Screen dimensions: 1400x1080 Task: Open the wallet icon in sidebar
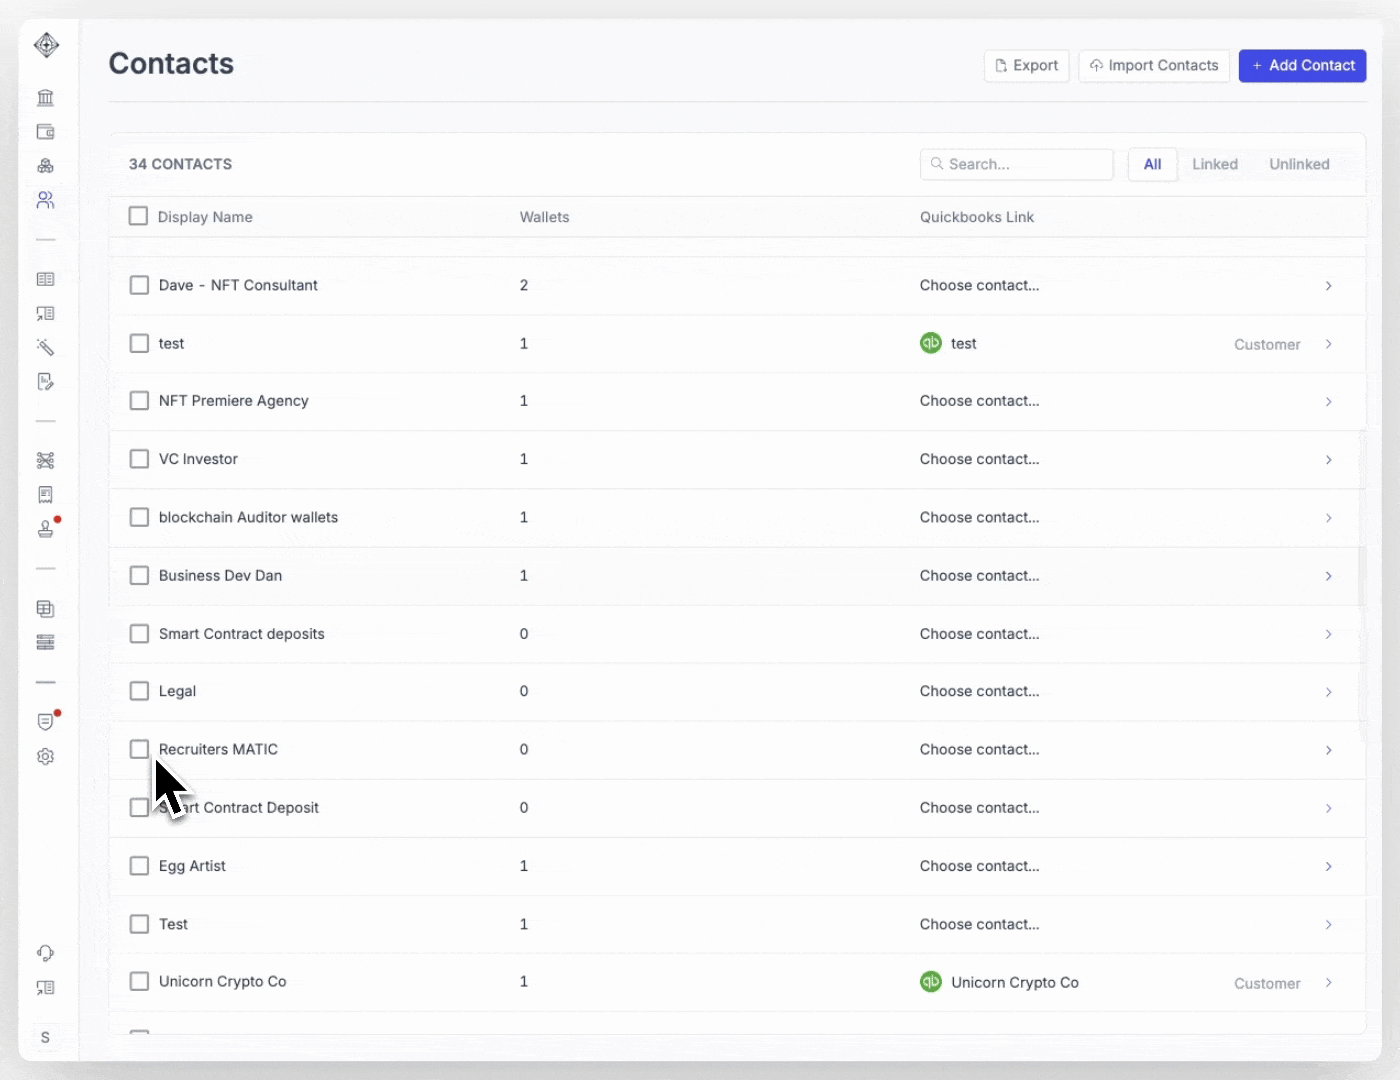pyautogui.click(x=45, y=132)
